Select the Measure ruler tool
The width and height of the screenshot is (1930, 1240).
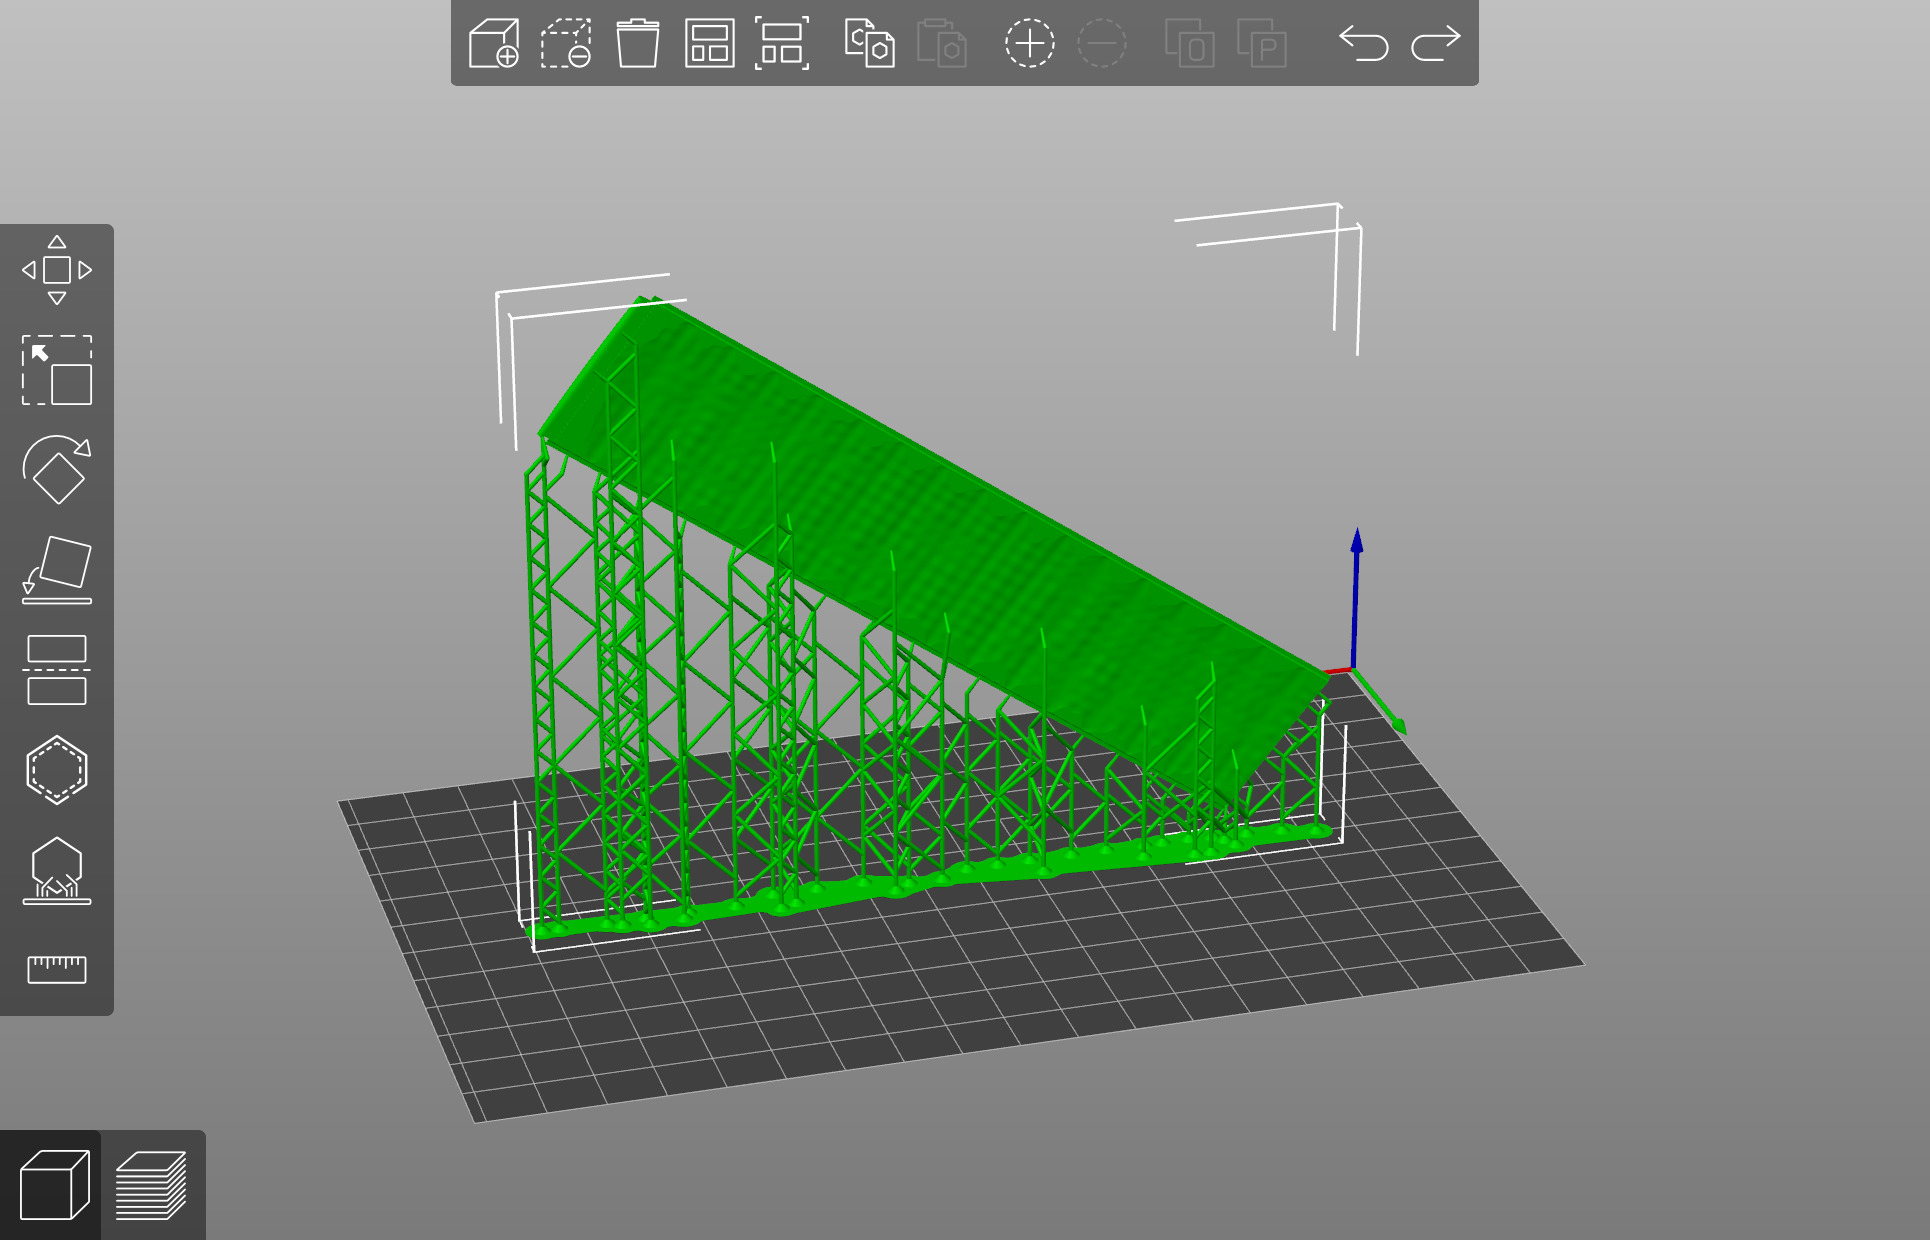[x=57, y=969]
